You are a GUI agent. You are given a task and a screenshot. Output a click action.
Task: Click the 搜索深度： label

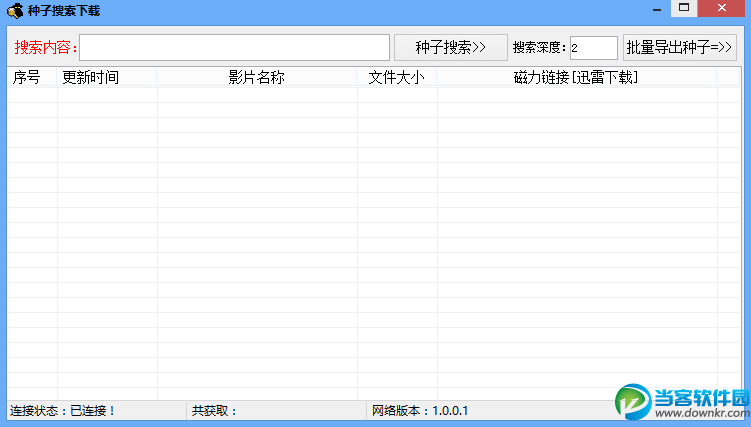click(x=539, y=47)
